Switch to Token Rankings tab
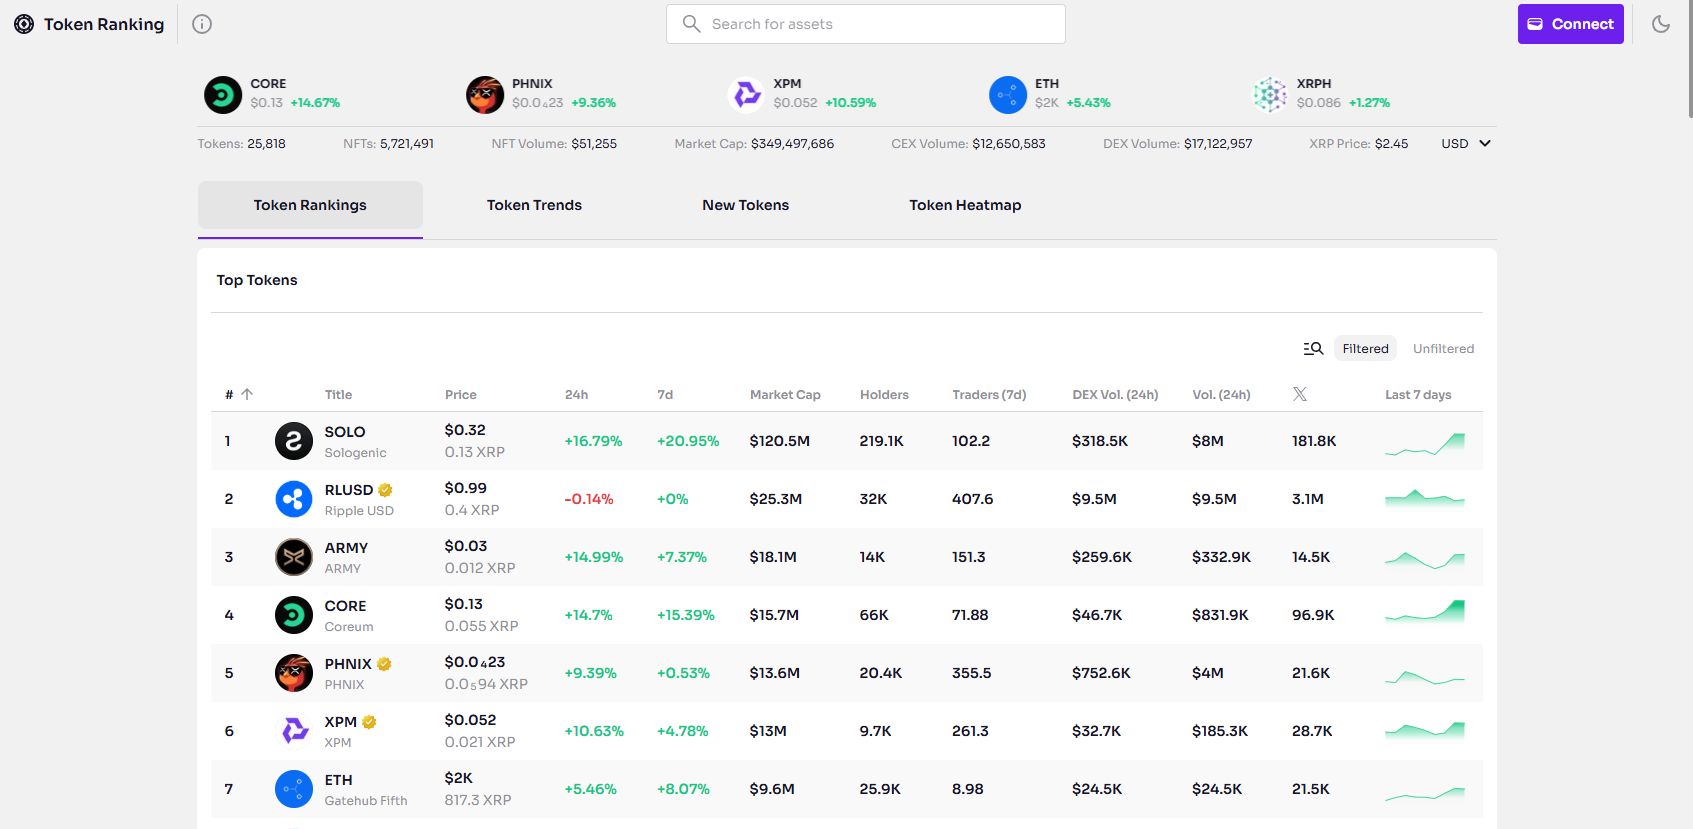 [x=310, y=205]
